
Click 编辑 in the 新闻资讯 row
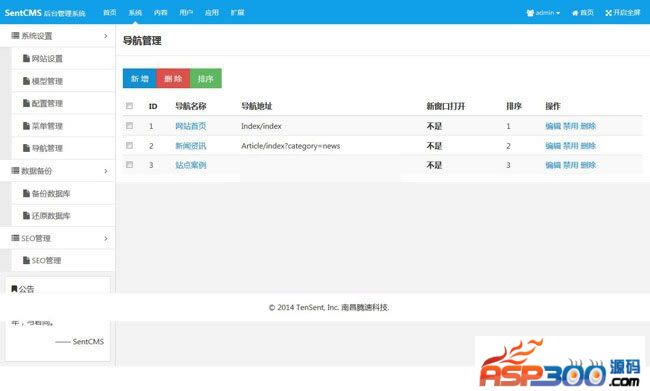tap(553, 146)
